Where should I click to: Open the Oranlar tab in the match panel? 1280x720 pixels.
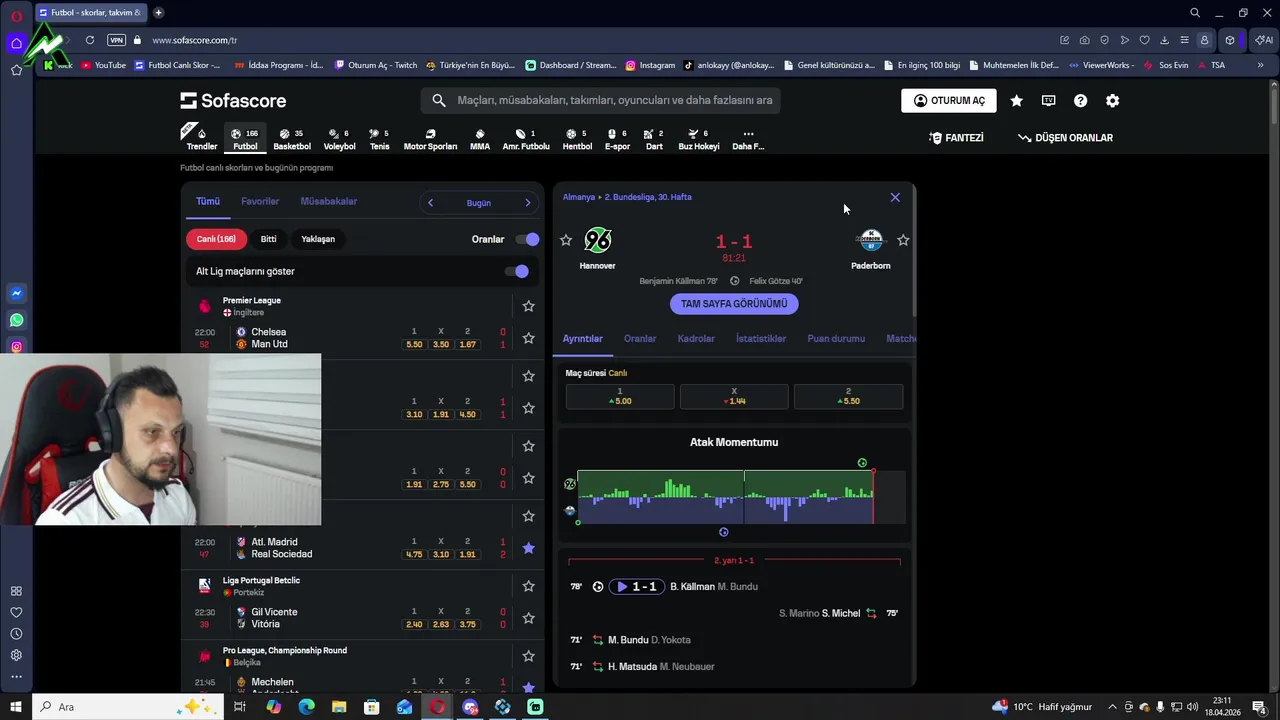(640, 339)
